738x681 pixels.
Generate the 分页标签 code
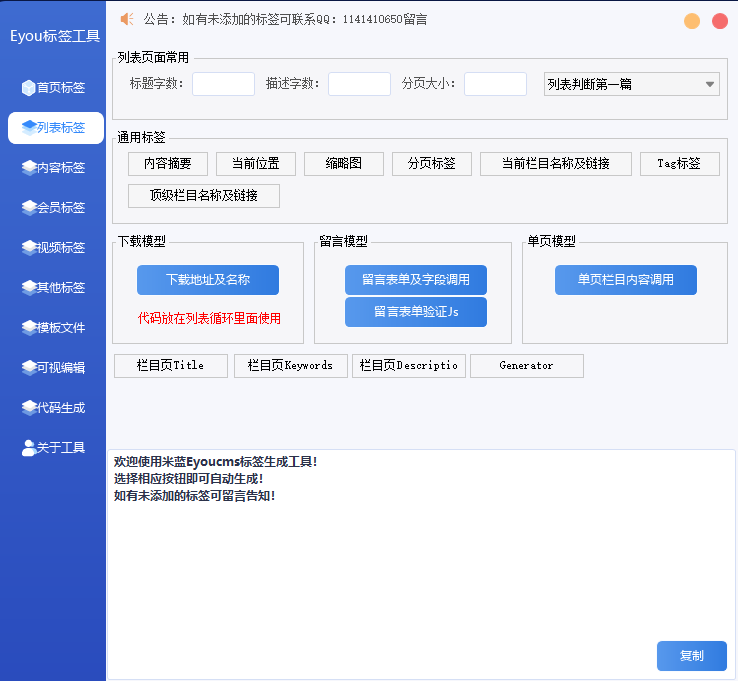pos(432,164)
